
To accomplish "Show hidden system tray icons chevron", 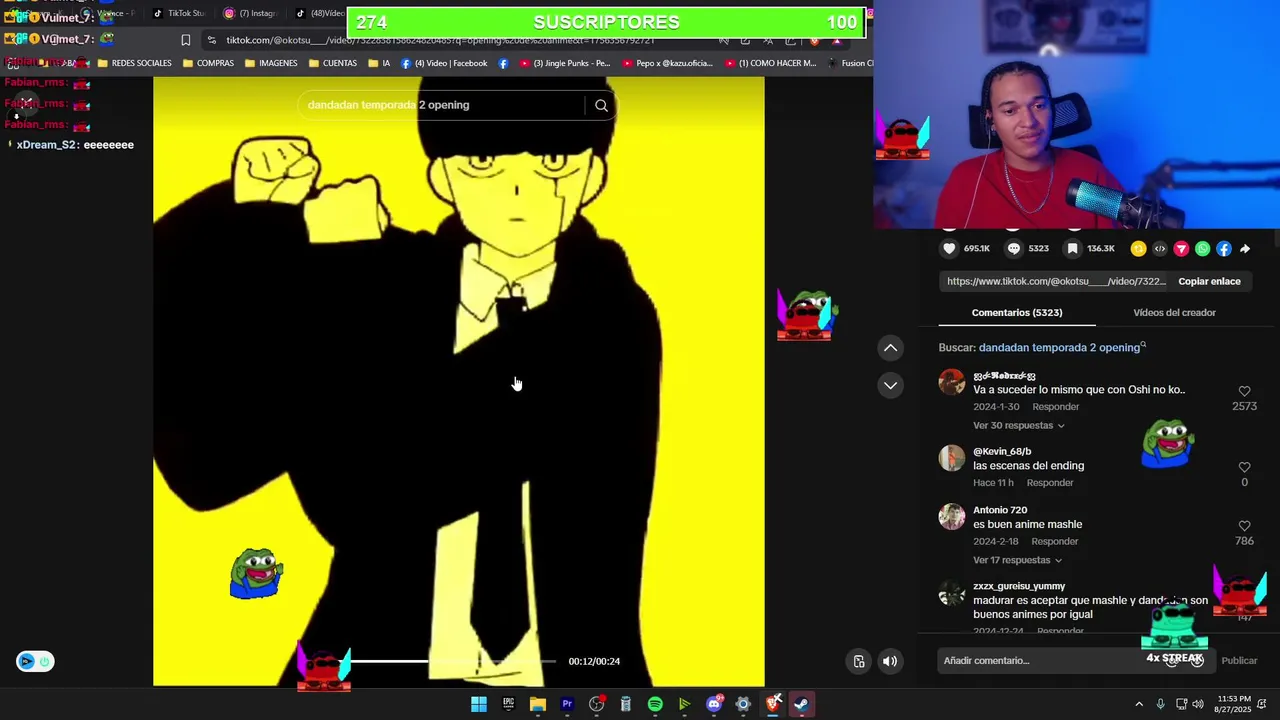I will (1138, 704).
